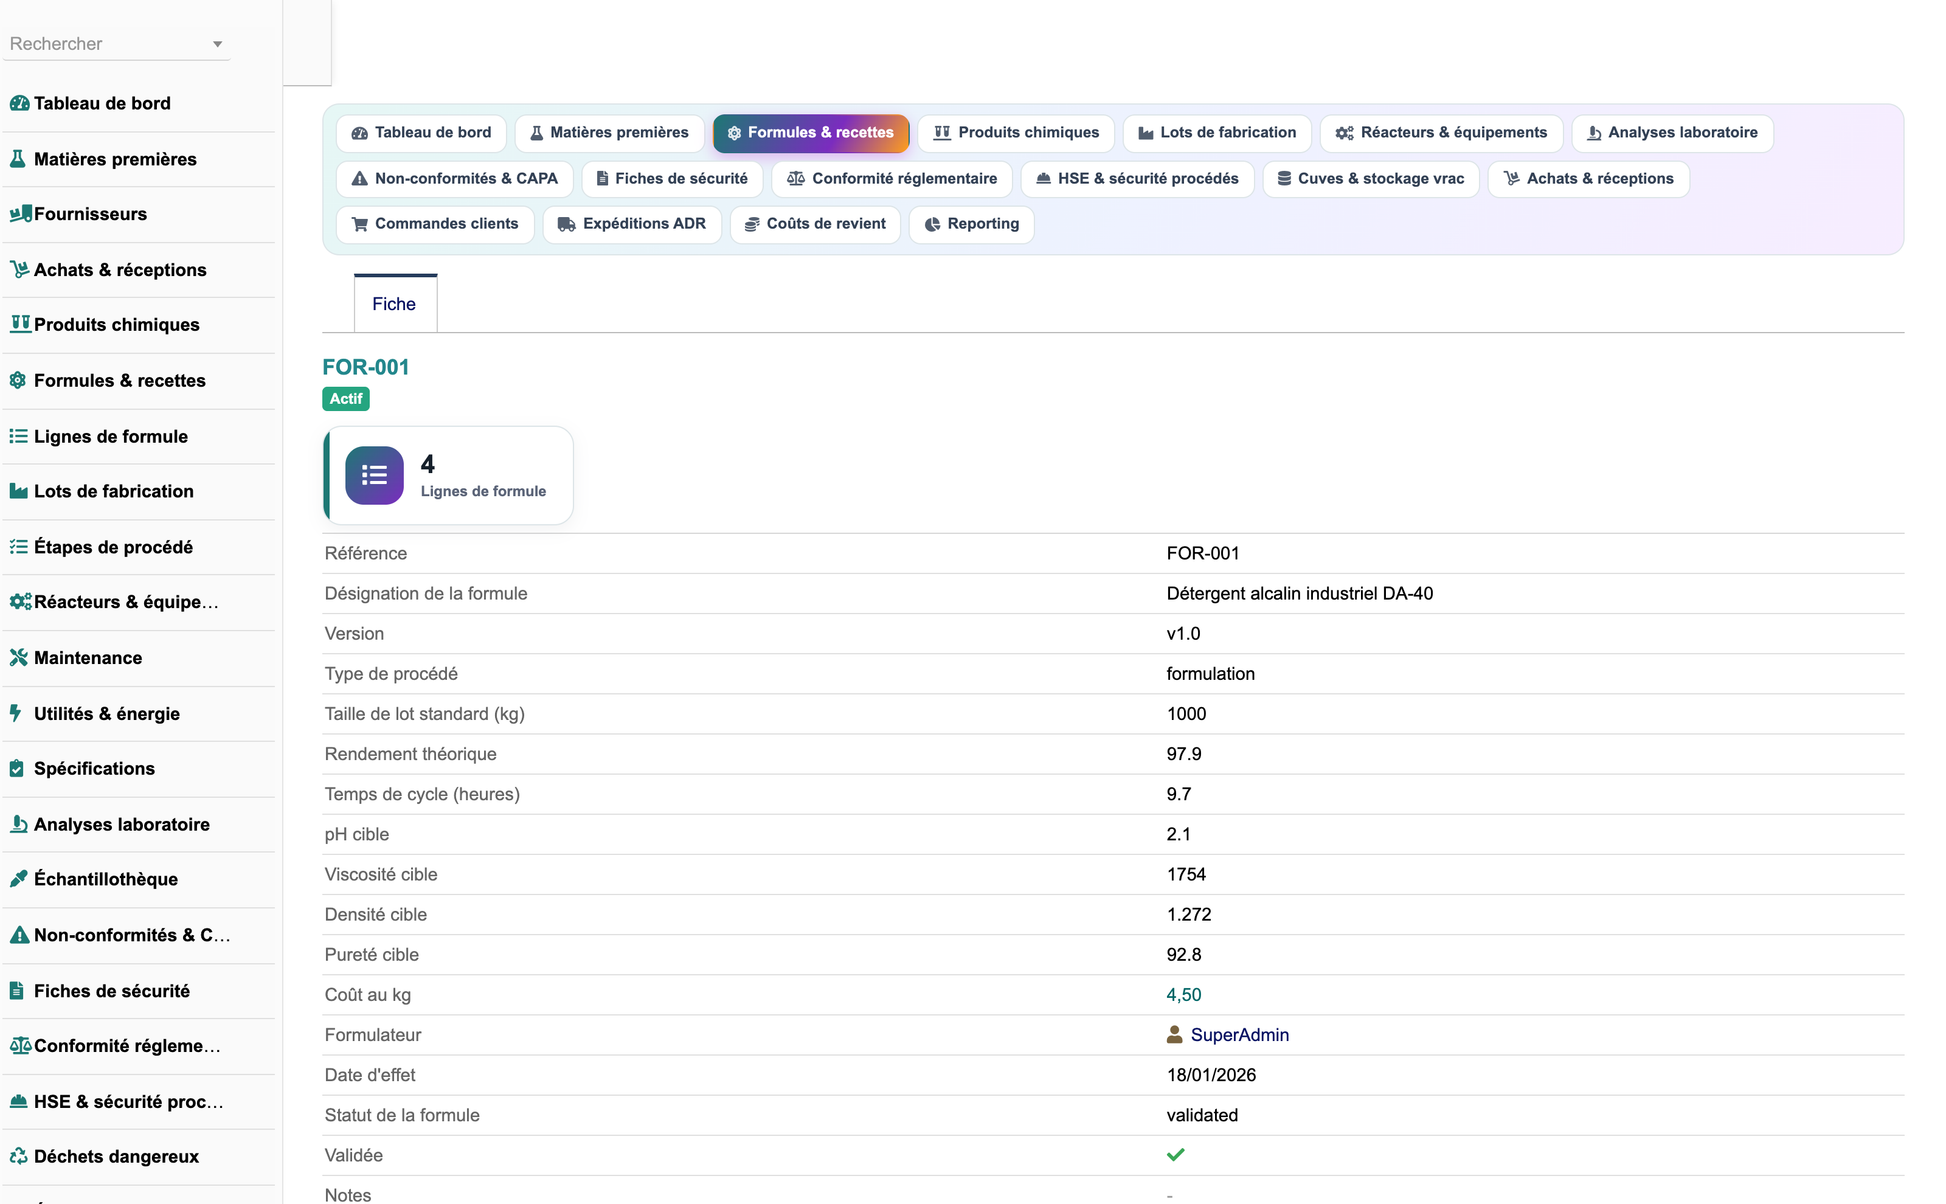This screenshot has height=1204, width=1946.
Task: Click the Non-conformités sidebar warning icon
Action: pyautogui.click(x=19, y=935)
